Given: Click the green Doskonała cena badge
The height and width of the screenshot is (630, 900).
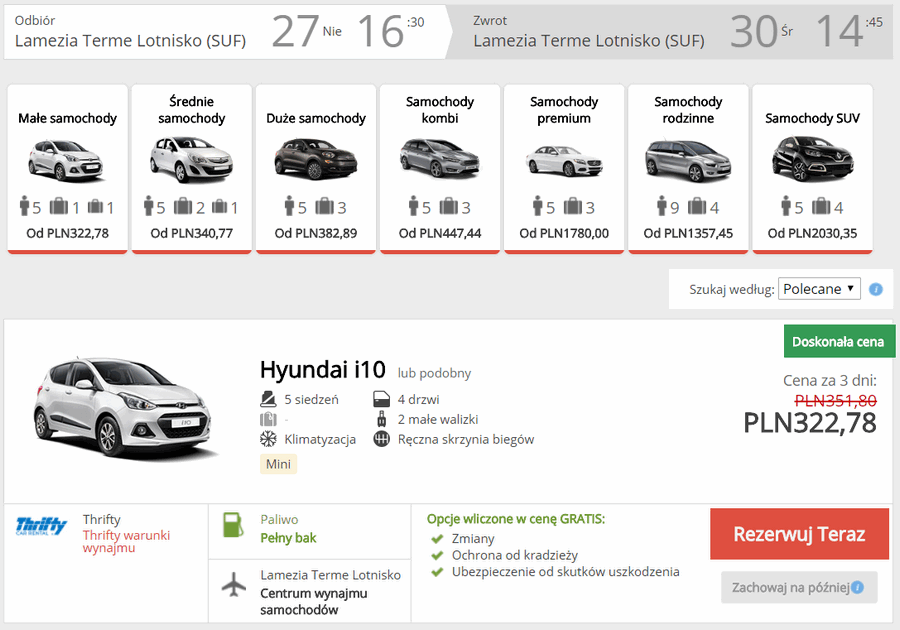Looking at the screenshot, I should coord(839,341).
